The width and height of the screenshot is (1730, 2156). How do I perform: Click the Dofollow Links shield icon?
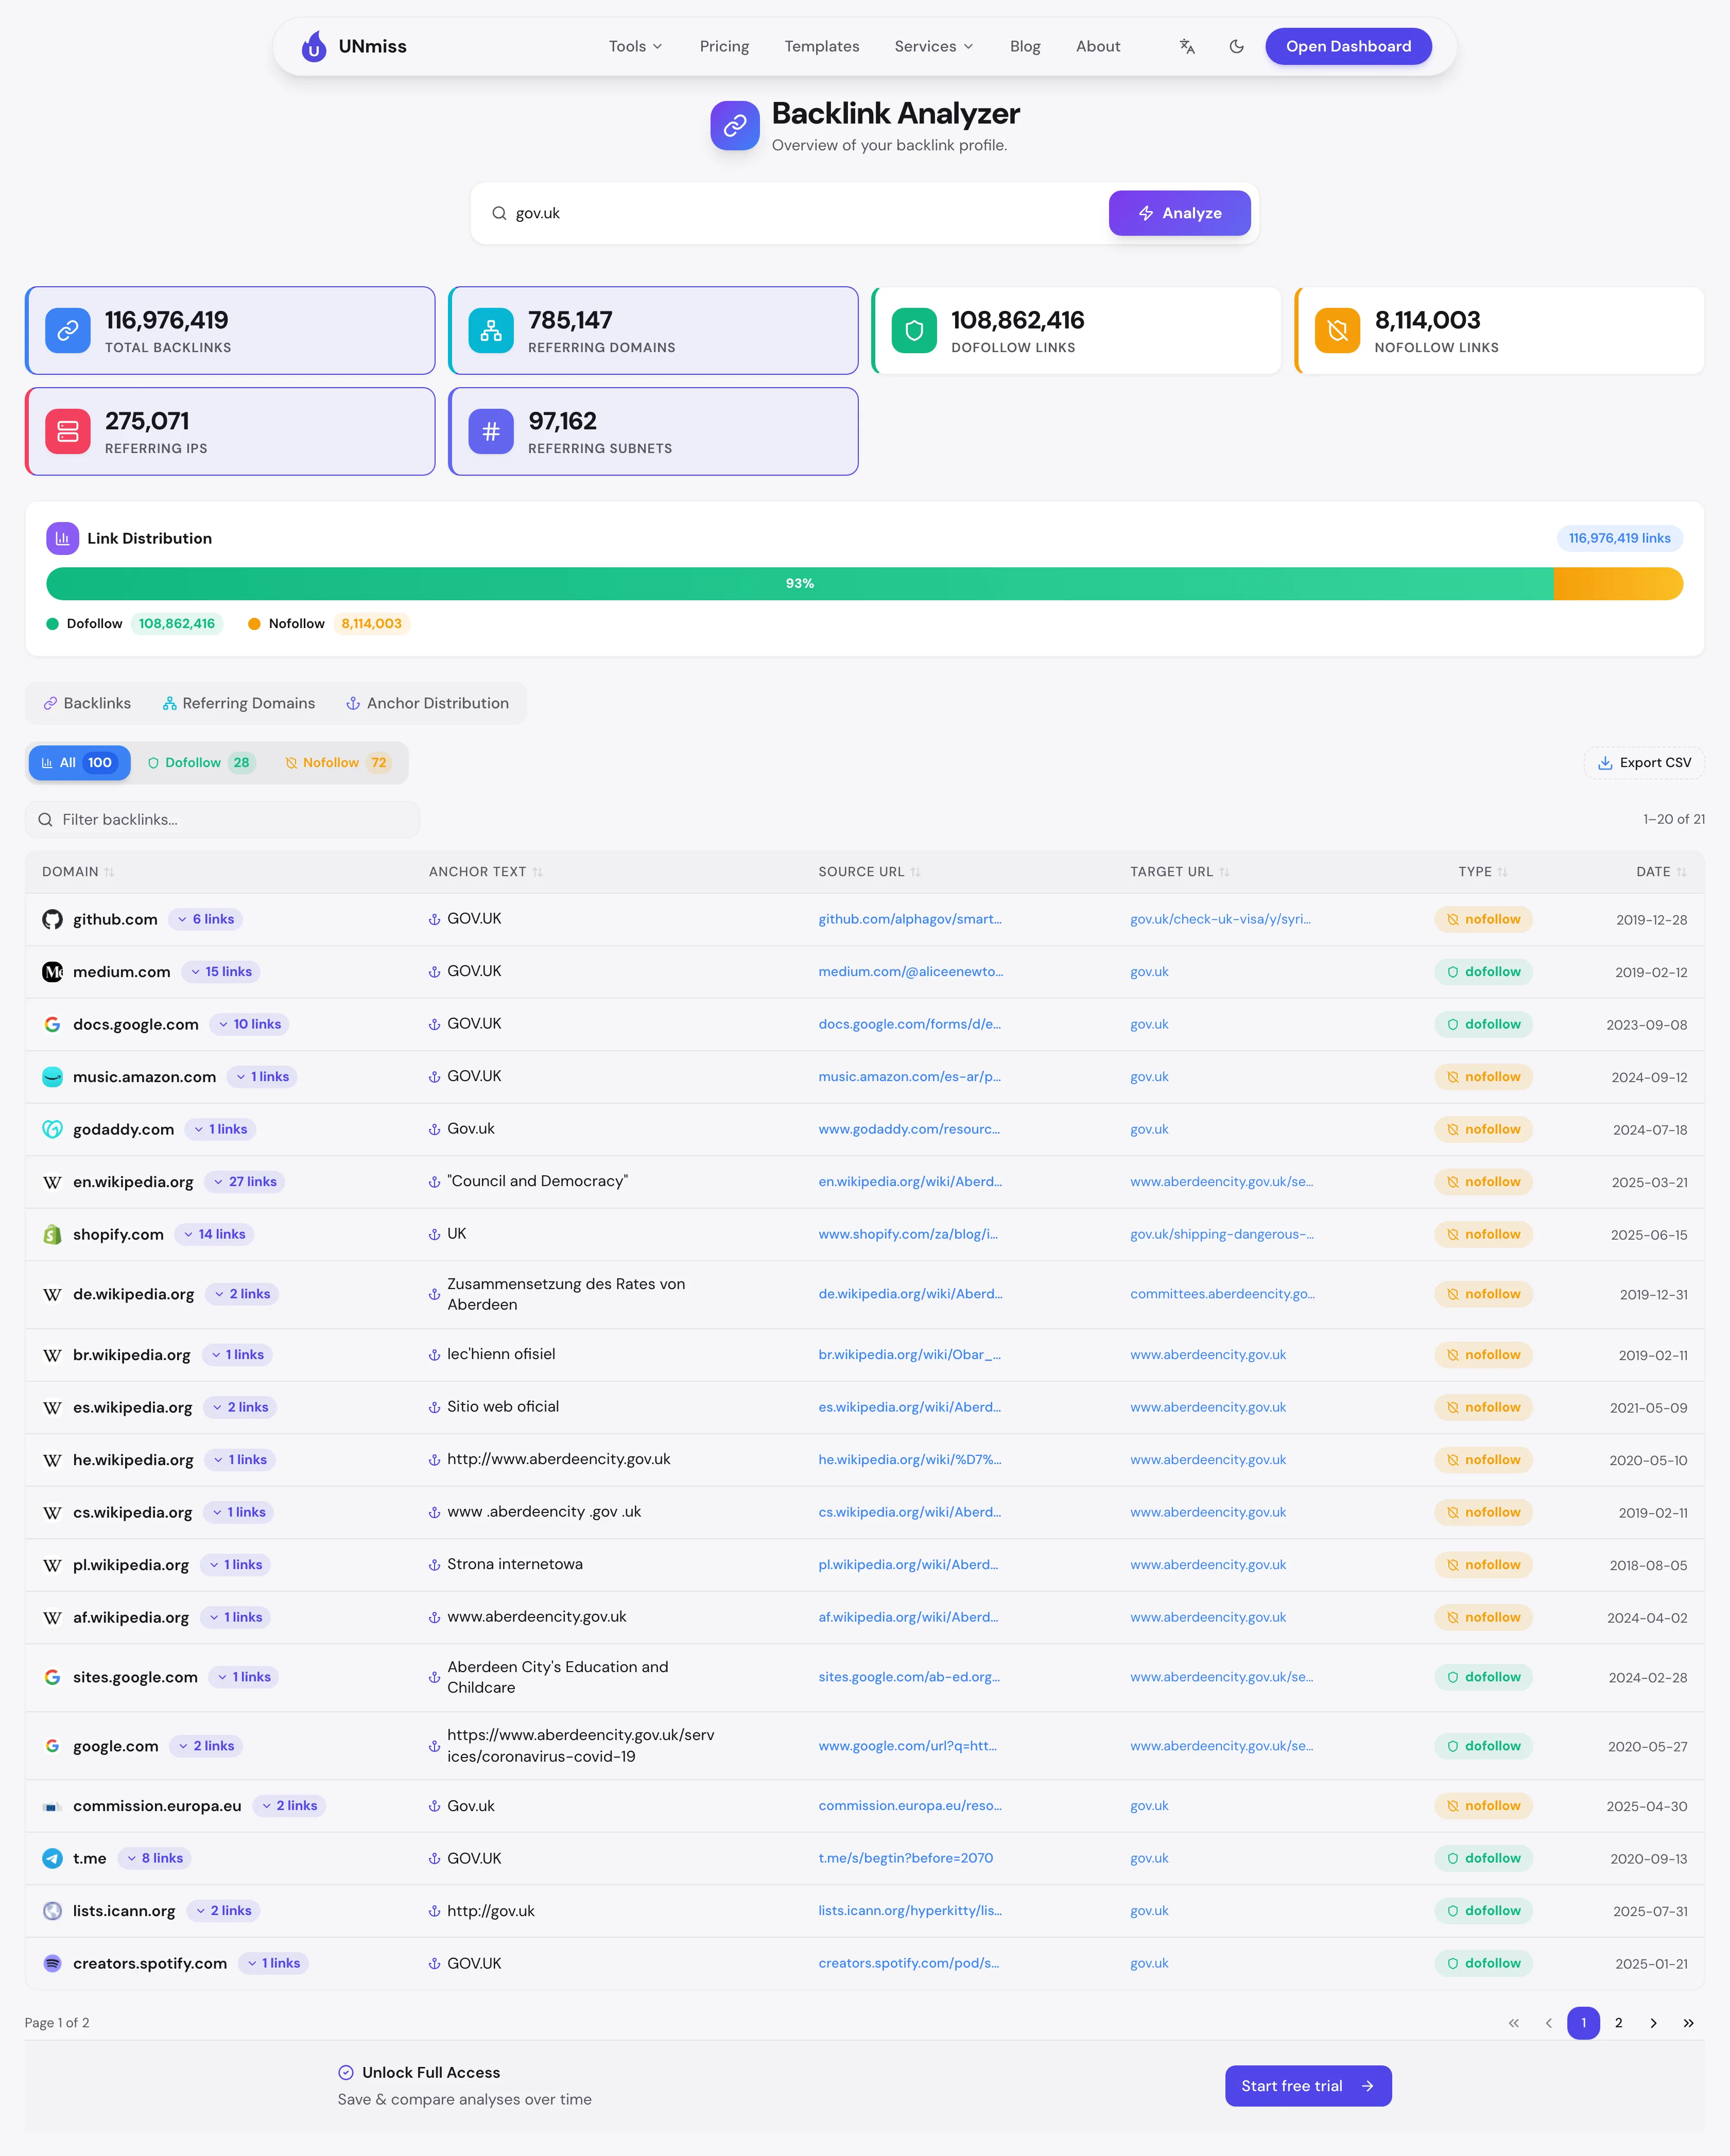(914, 330)
